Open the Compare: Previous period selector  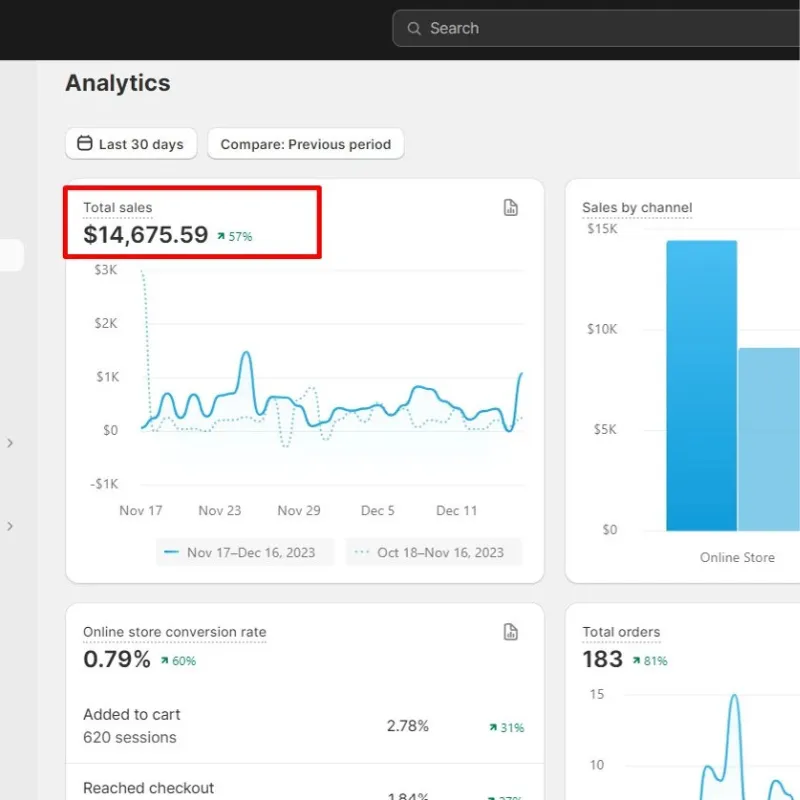[306, 144]
